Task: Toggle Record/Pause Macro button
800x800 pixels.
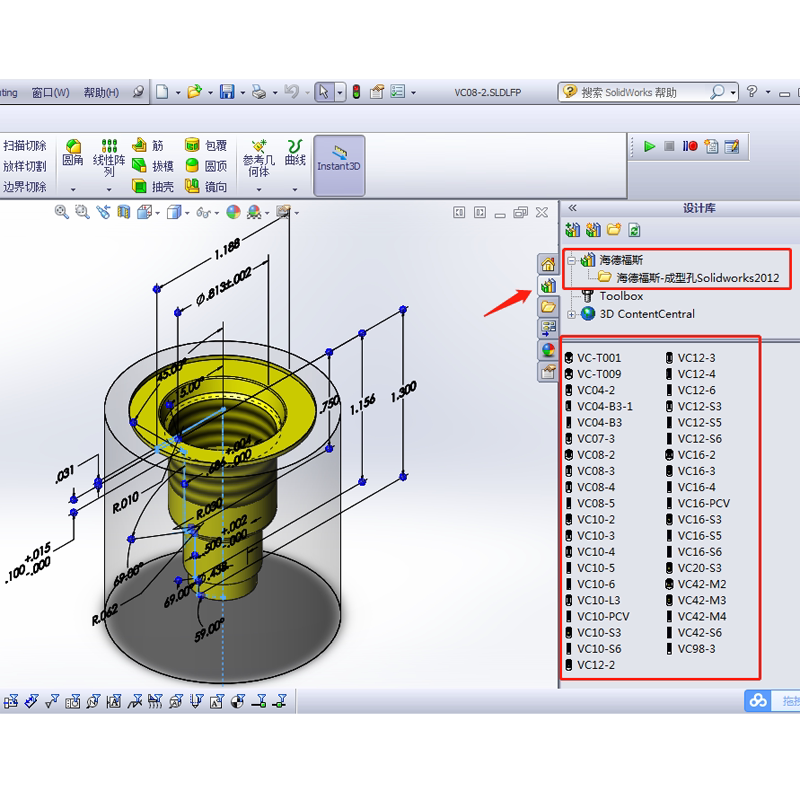Action: pos(690,146)
